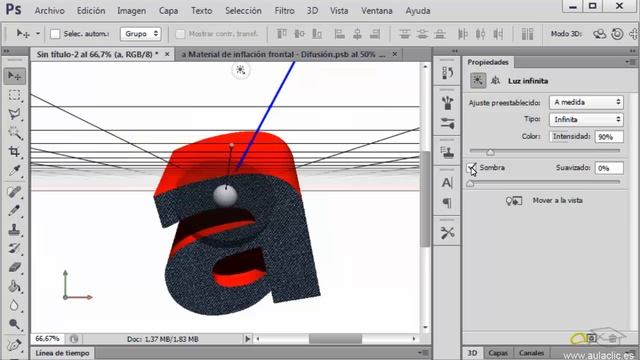Open the Brush Presets panel icon
The height and width of the screenshot is (360, 640).
tap(447, 123)
